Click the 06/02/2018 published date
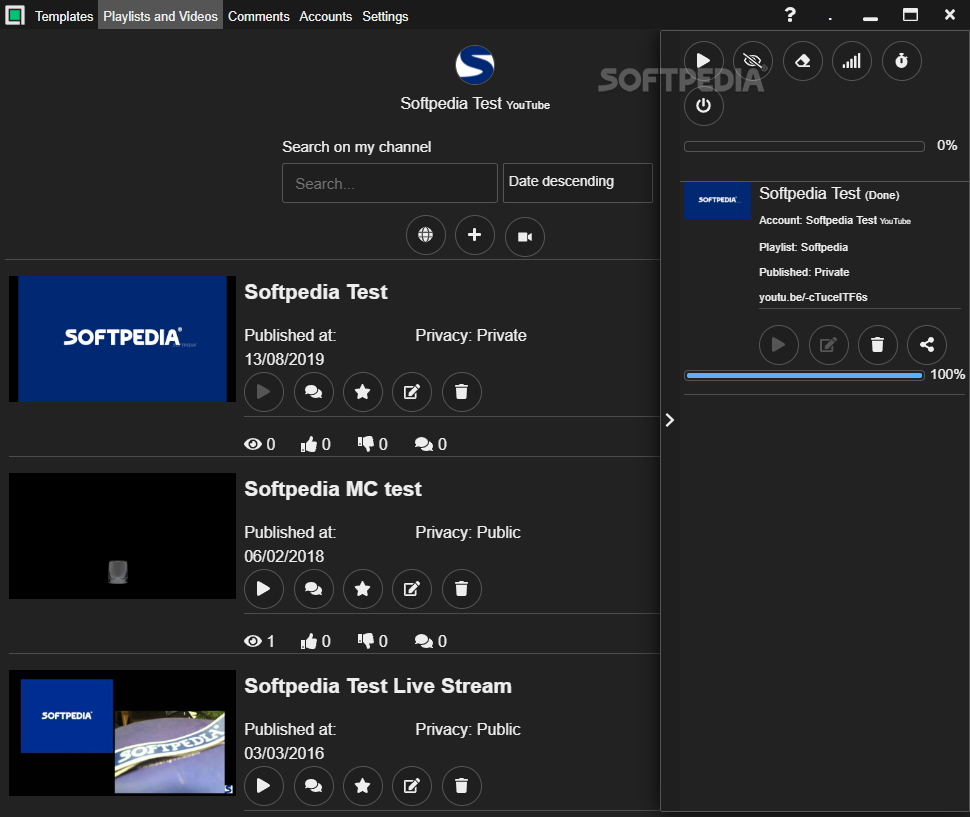The width and height of the screenshot is (970, 817). (284, 557)
